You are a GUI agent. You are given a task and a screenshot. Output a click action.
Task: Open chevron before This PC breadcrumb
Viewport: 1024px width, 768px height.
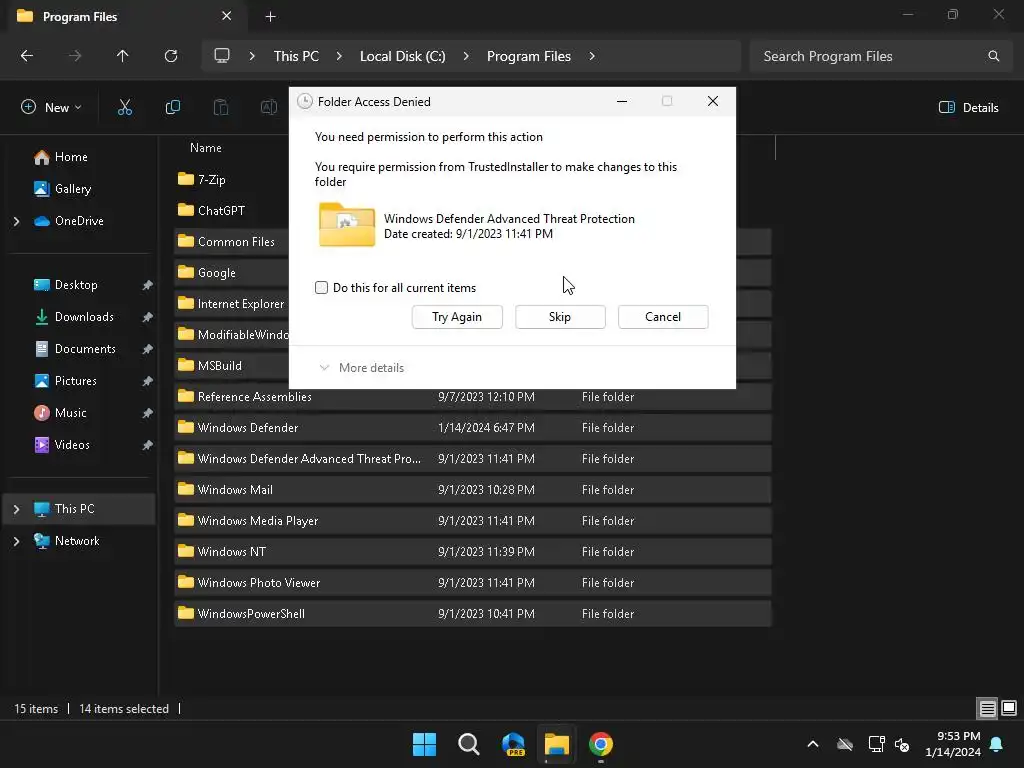click(252, 56)
